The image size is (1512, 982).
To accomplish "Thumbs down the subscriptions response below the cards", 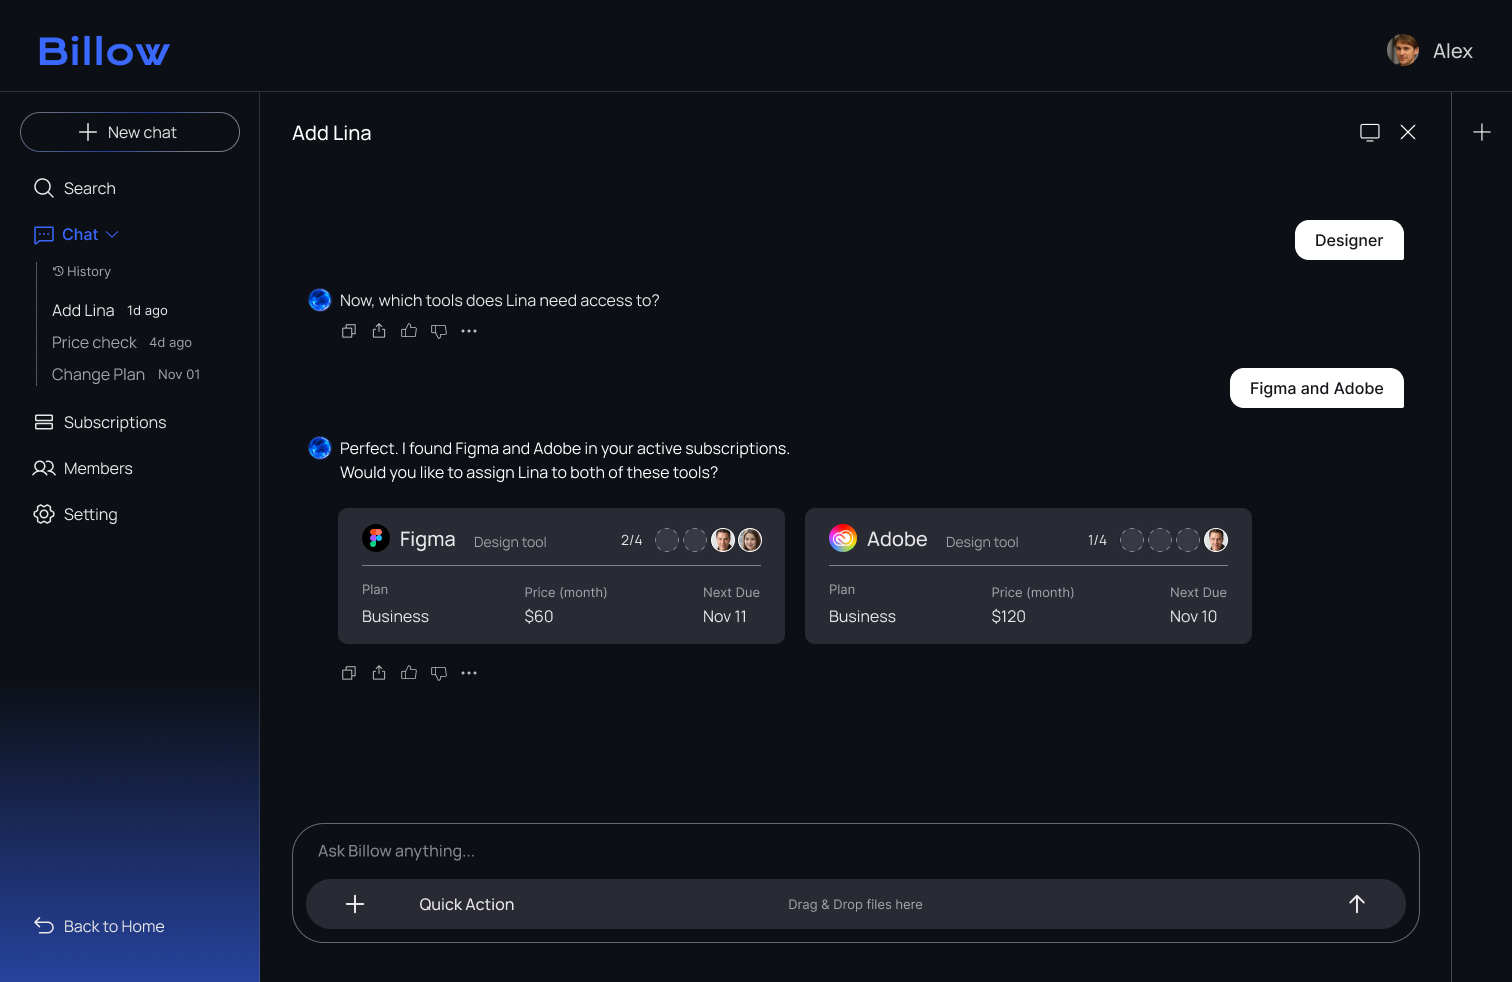I will pos(439,673).
